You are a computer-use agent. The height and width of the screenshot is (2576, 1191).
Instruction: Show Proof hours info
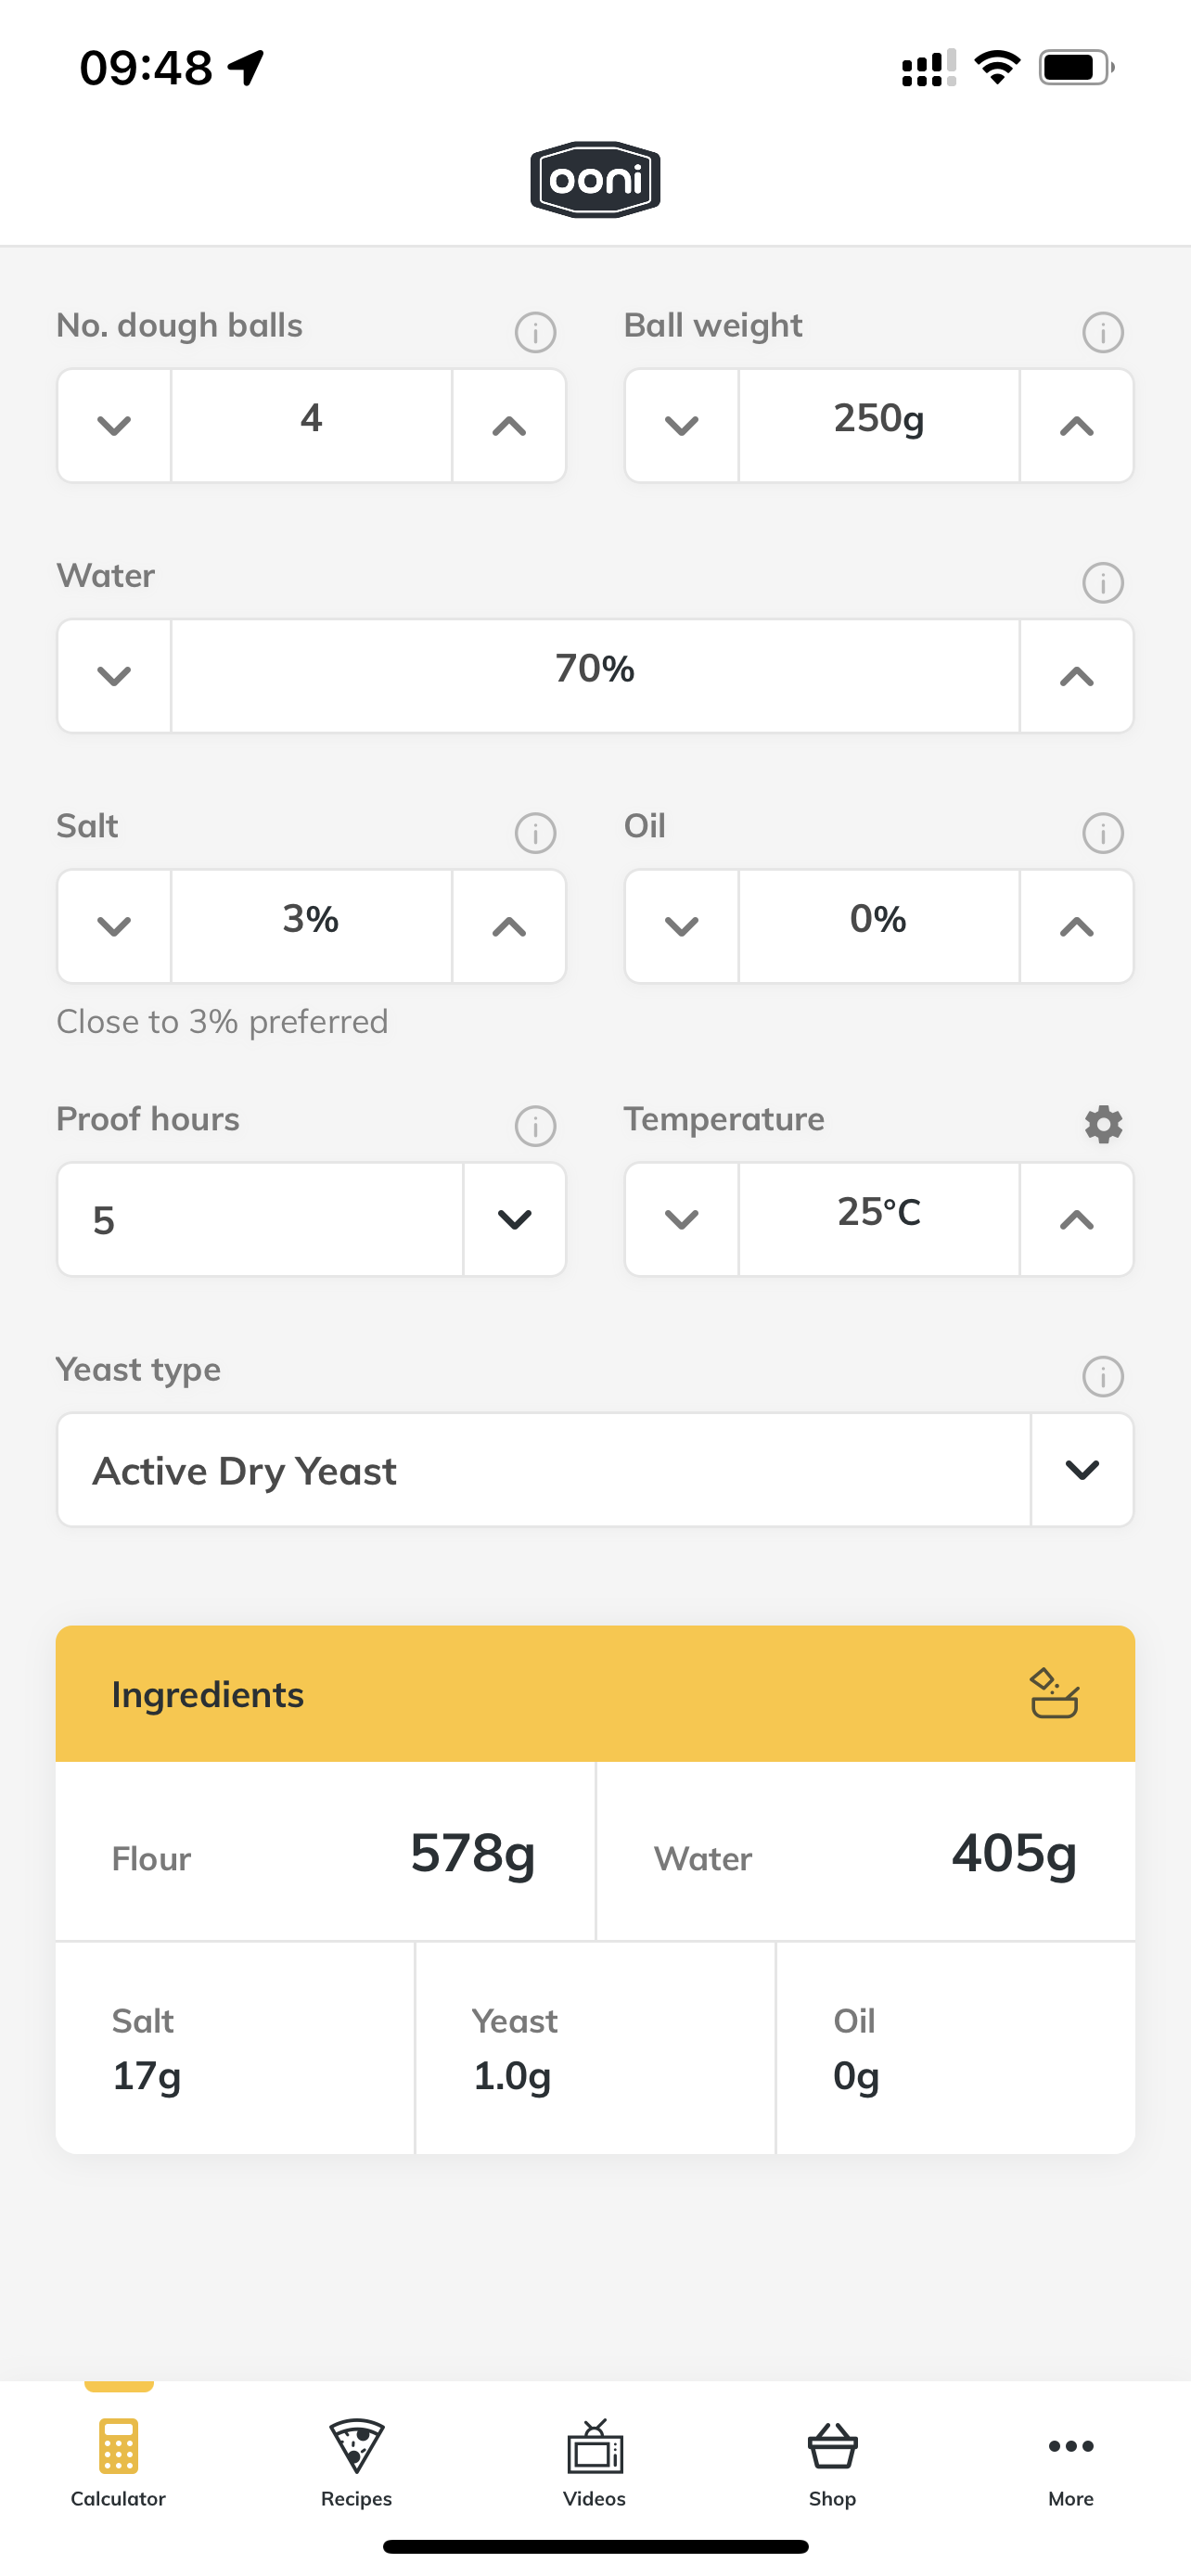click(x=535, y=1126)
